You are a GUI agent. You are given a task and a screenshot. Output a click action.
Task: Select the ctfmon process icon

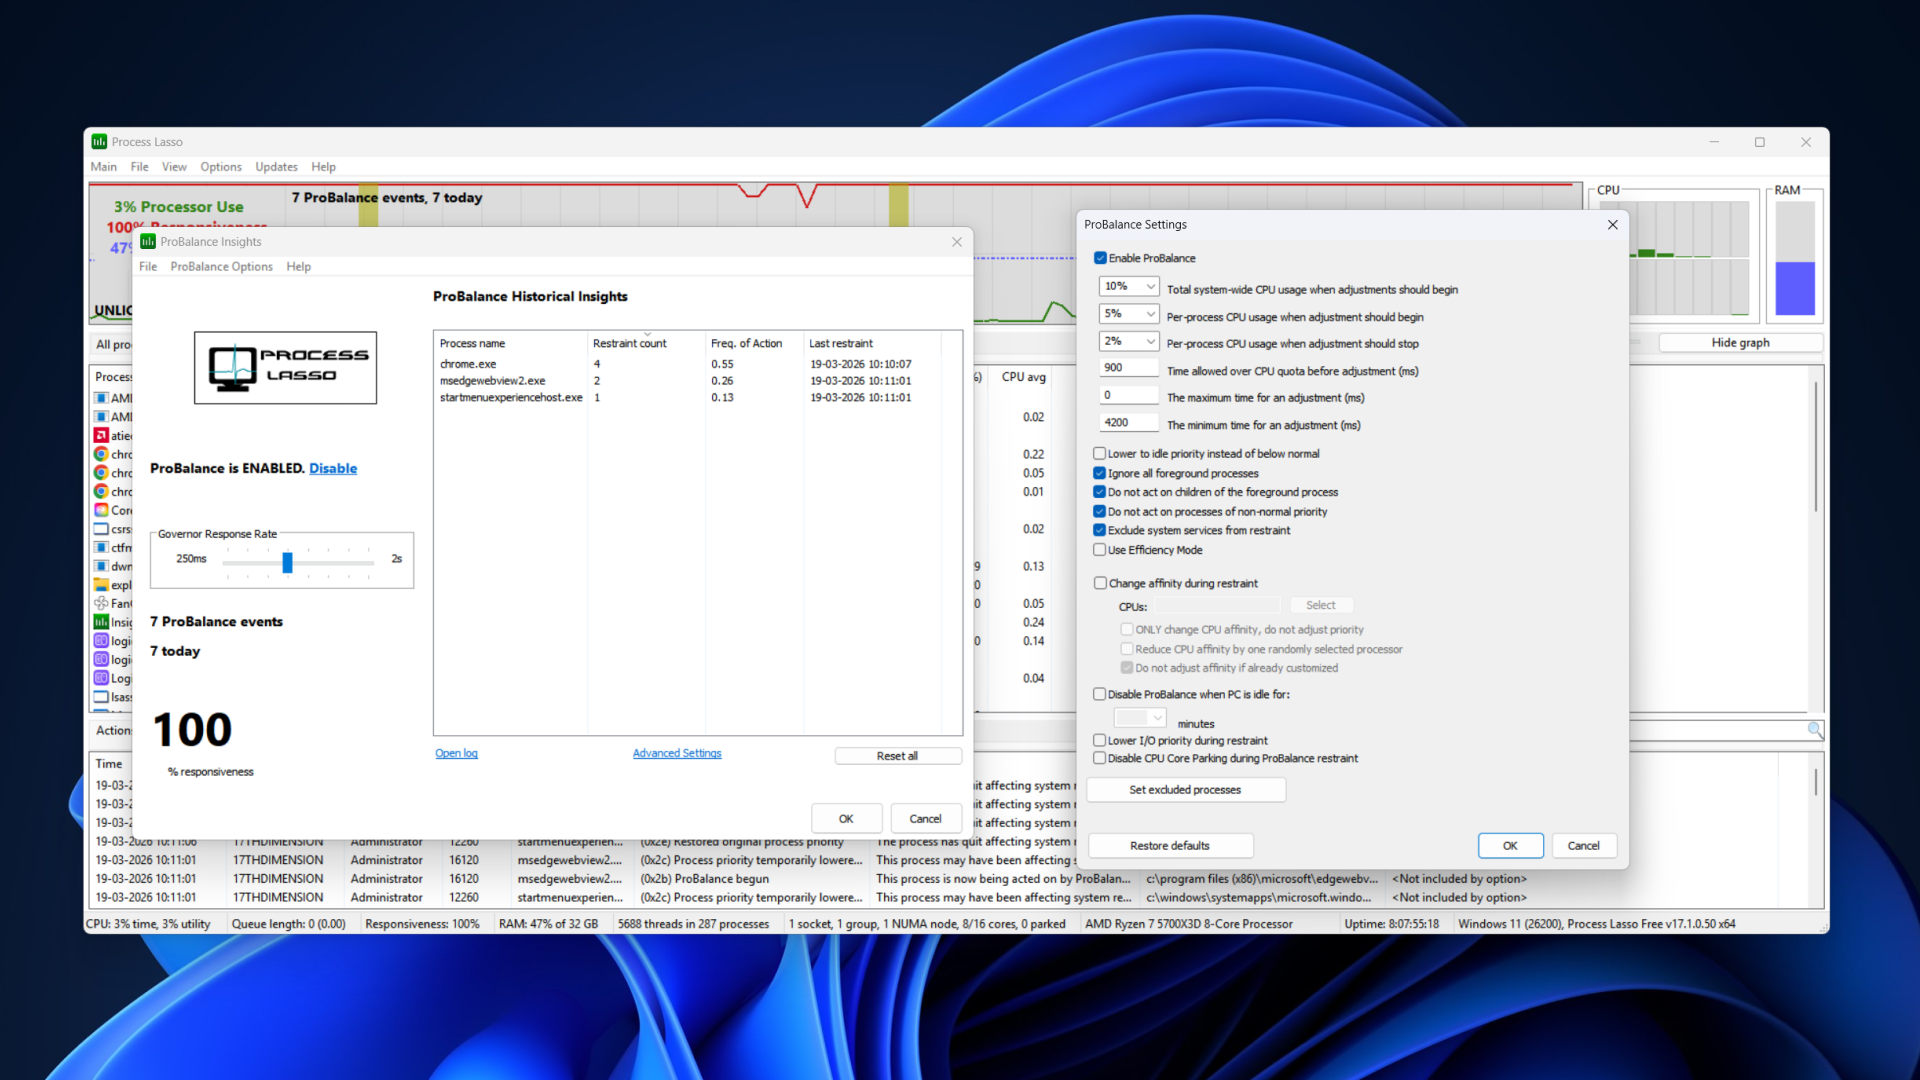(101, 547)
